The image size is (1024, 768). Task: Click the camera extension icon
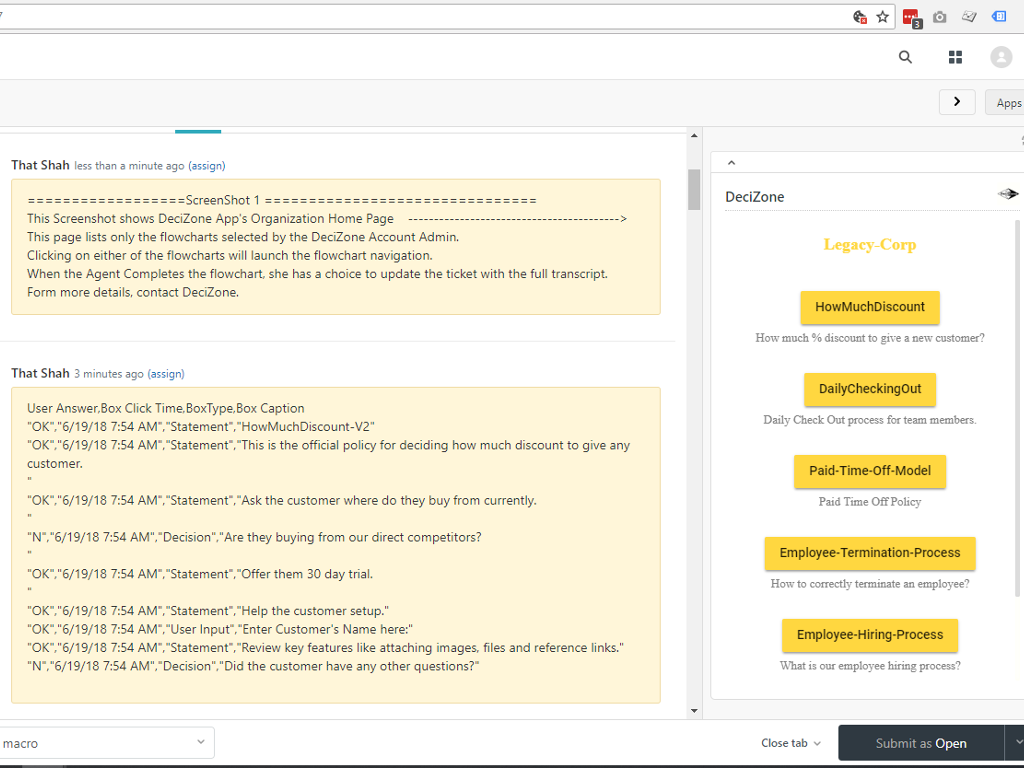(x=940, y=17)
